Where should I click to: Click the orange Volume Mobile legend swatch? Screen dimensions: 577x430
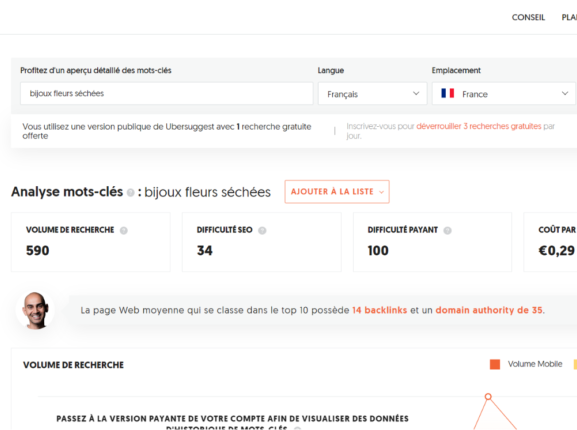coord(495,364)
